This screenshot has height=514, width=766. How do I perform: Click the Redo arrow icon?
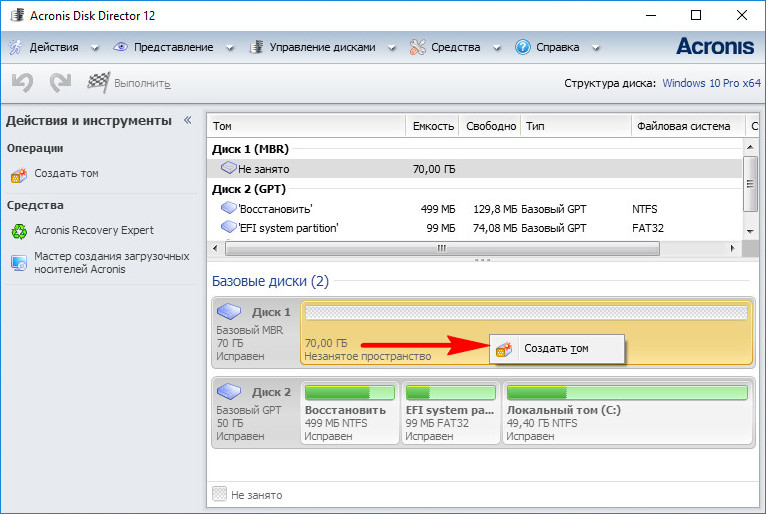tap(60, 83)
